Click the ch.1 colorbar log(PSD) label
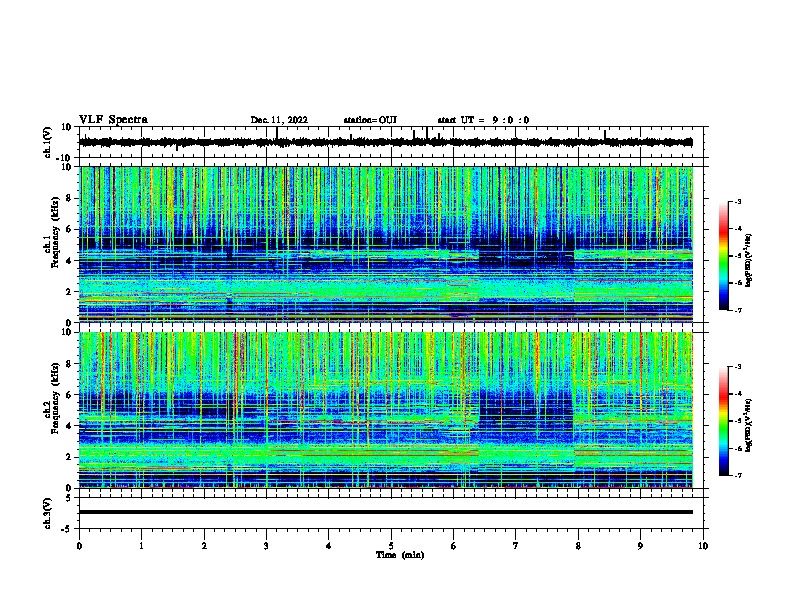Screen dimensions: 792x612 (749, 260)
